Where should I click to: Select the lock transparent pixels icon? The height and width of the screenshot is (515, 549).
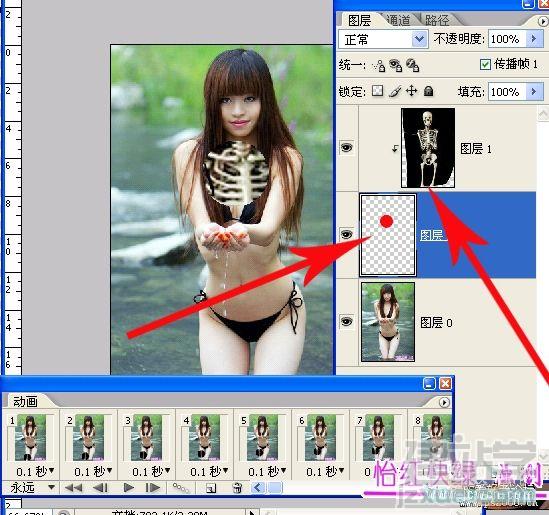point(377,91)
